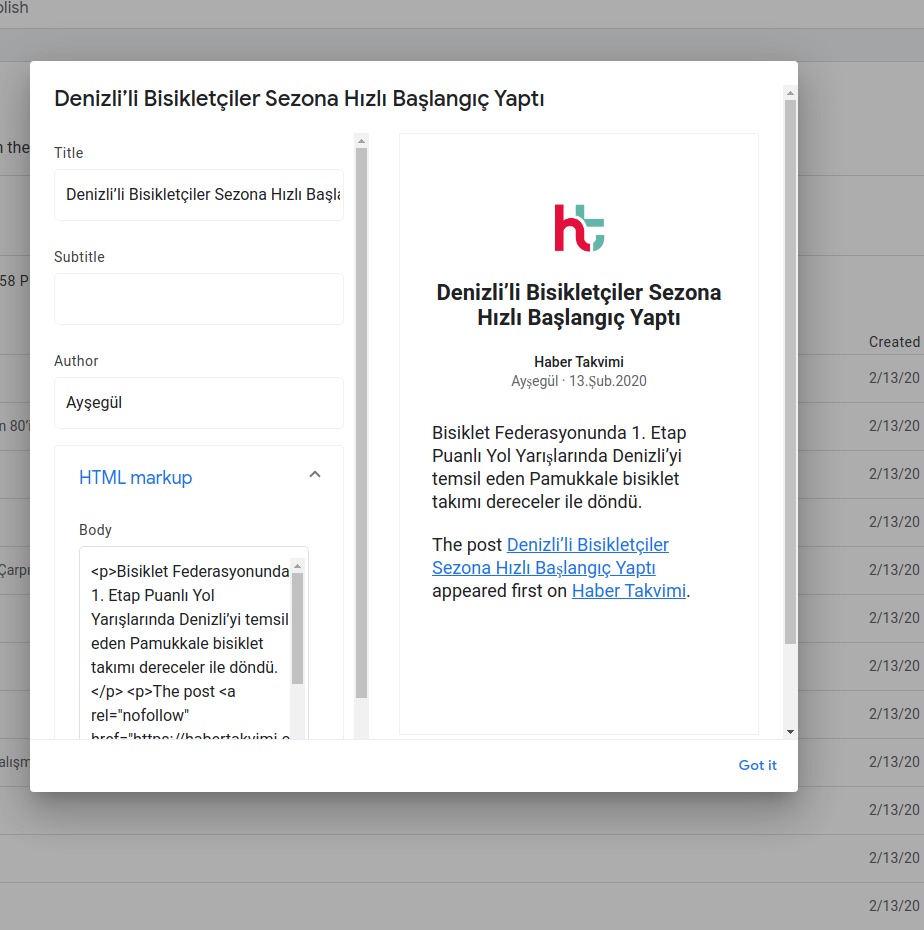Viewport: 924px width, 930px height.
Task: Click the Haber Takvimi logo in preview
Action: coord(579,228)
